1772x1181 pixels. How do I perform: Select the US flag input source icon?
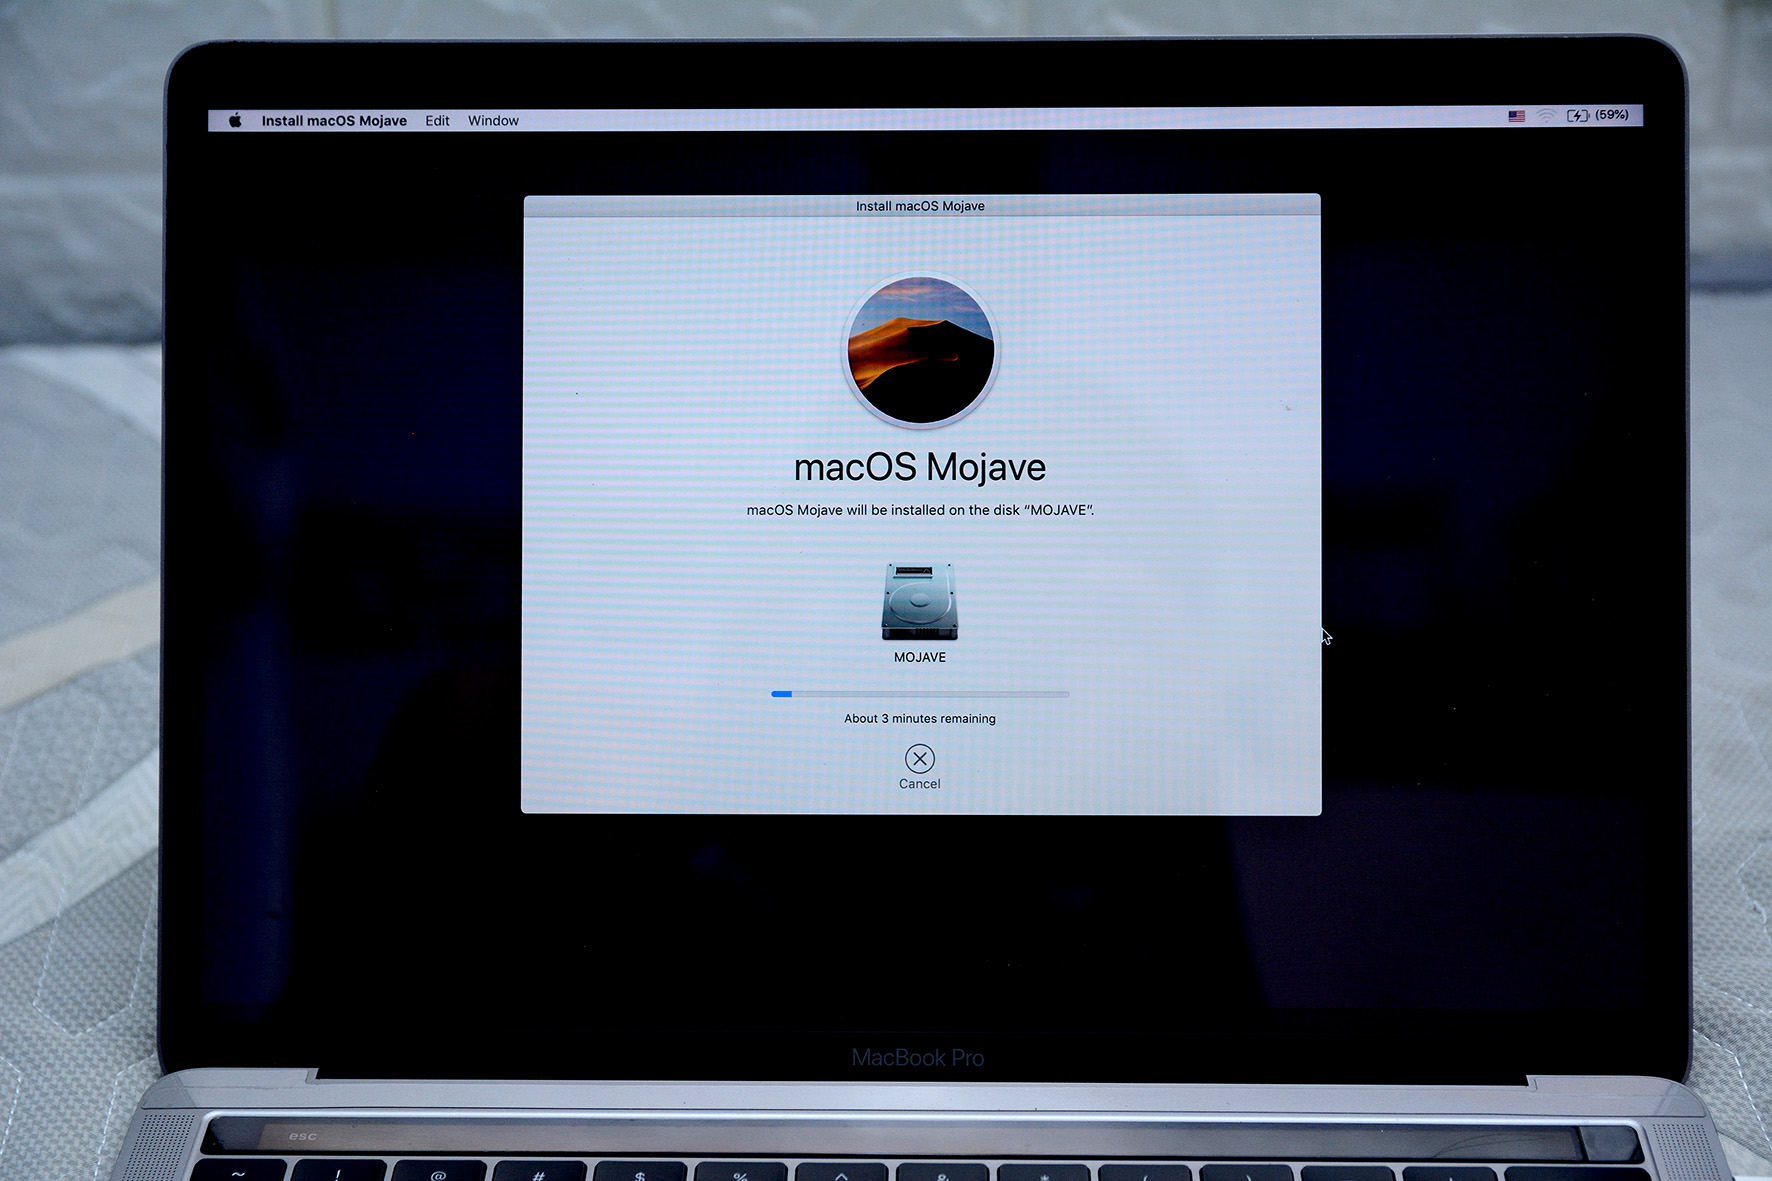(1515, 116)
